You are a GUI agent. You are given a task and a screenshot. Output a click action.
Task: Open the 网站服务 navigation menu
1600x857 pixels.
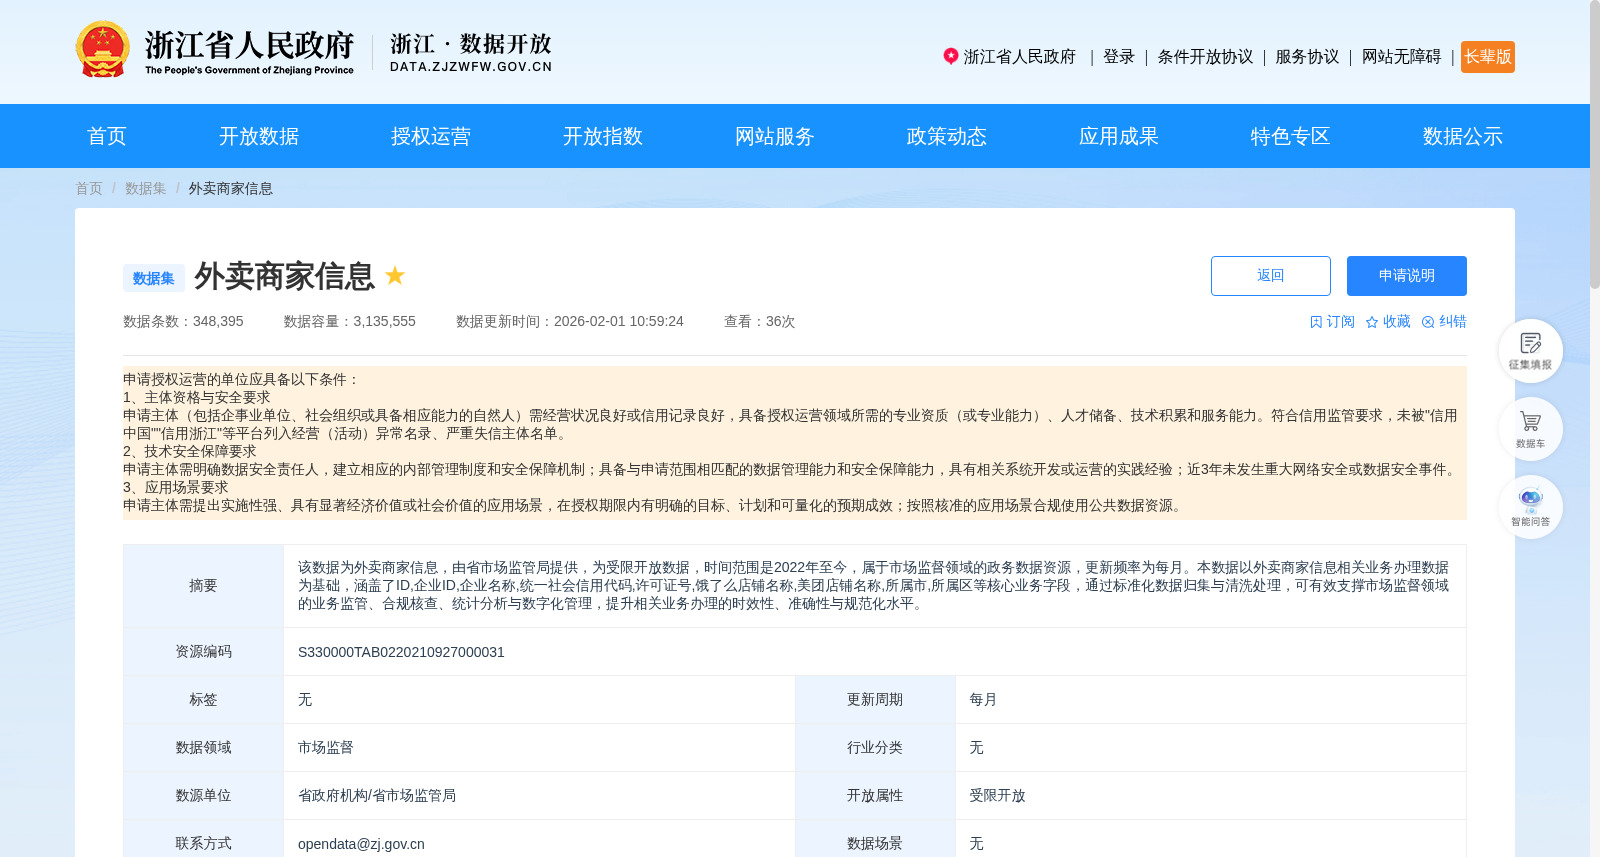[x=775, y=136]
